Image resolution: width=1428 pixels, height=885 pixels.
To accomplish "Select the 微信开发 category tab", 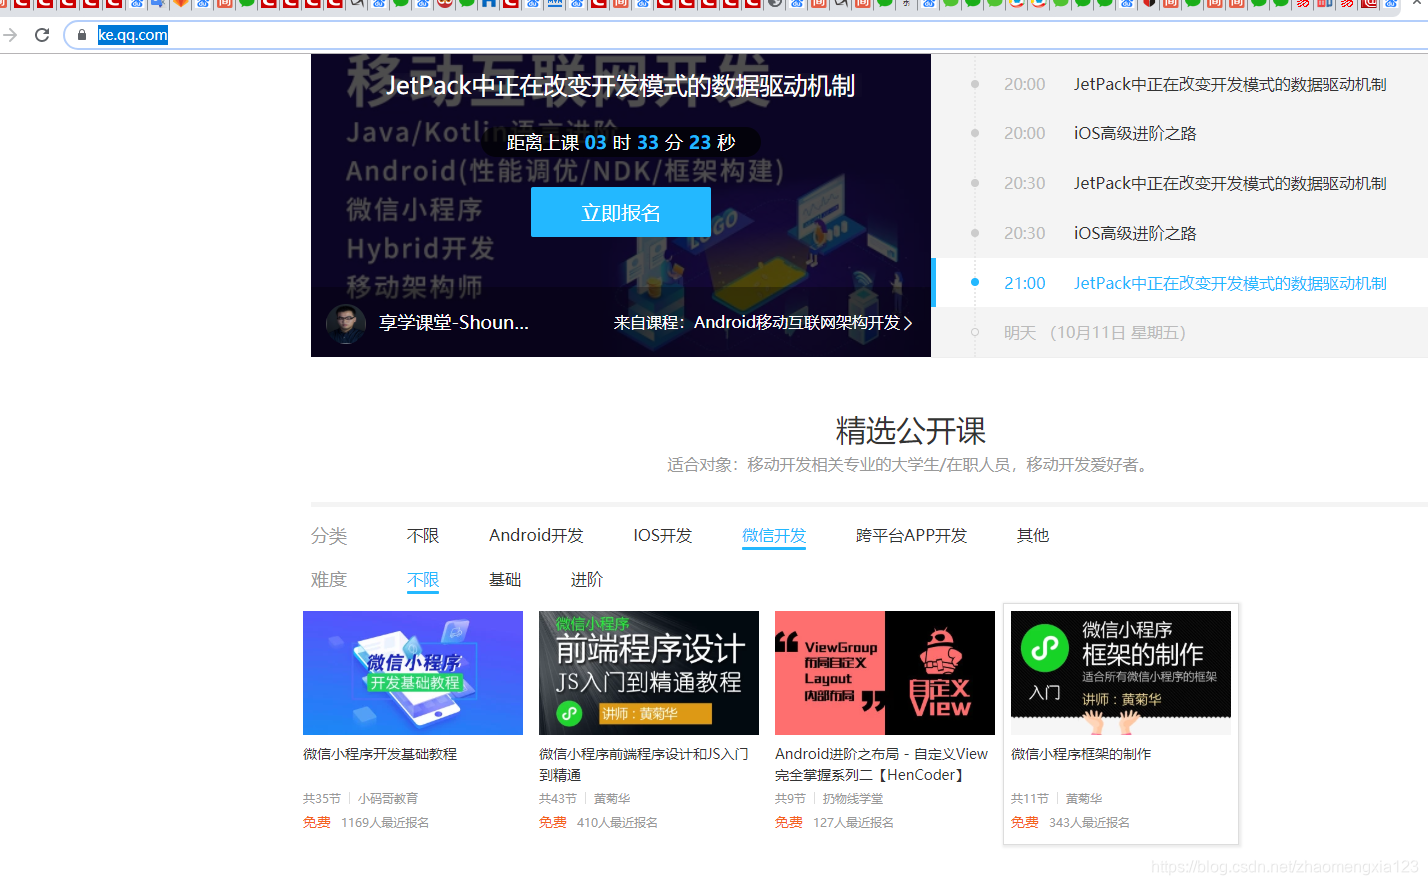I will (x=774, y=536).
